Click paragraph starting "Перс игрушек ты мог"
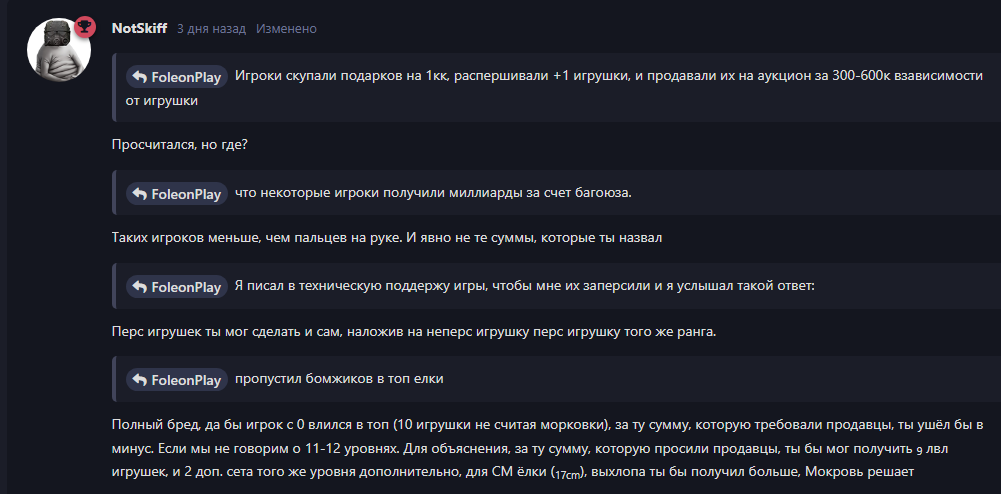The width and height of the screenshot is (1001, 494). [414, 333]
